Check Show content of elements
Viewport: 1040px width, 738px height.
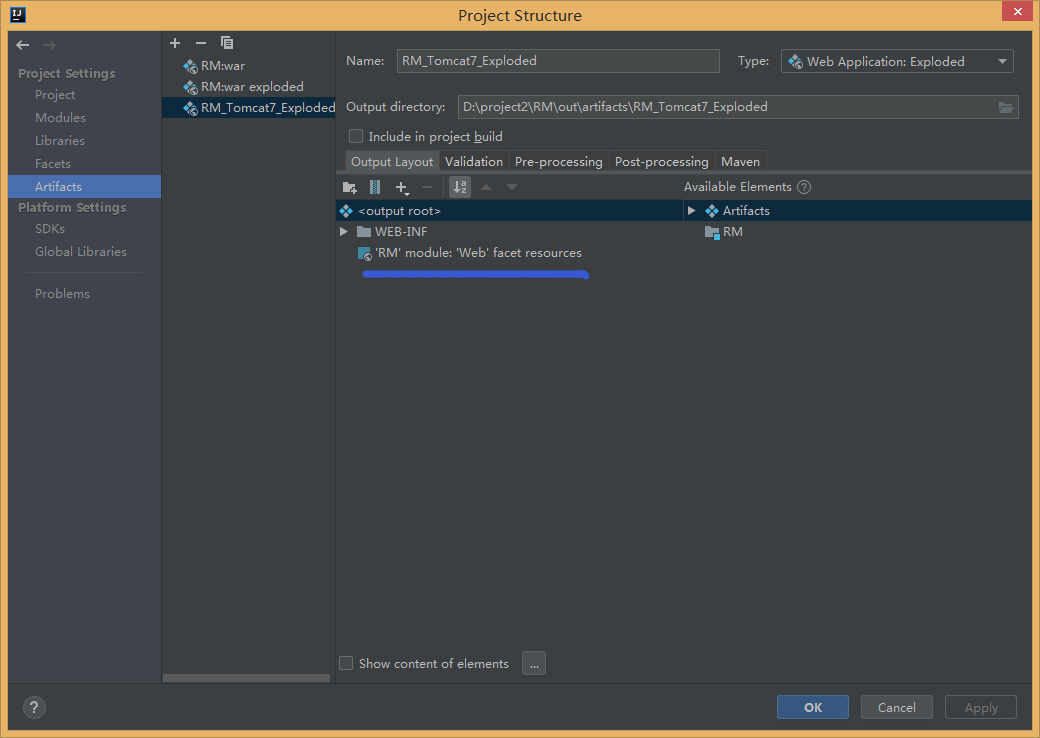click(346, 663)
